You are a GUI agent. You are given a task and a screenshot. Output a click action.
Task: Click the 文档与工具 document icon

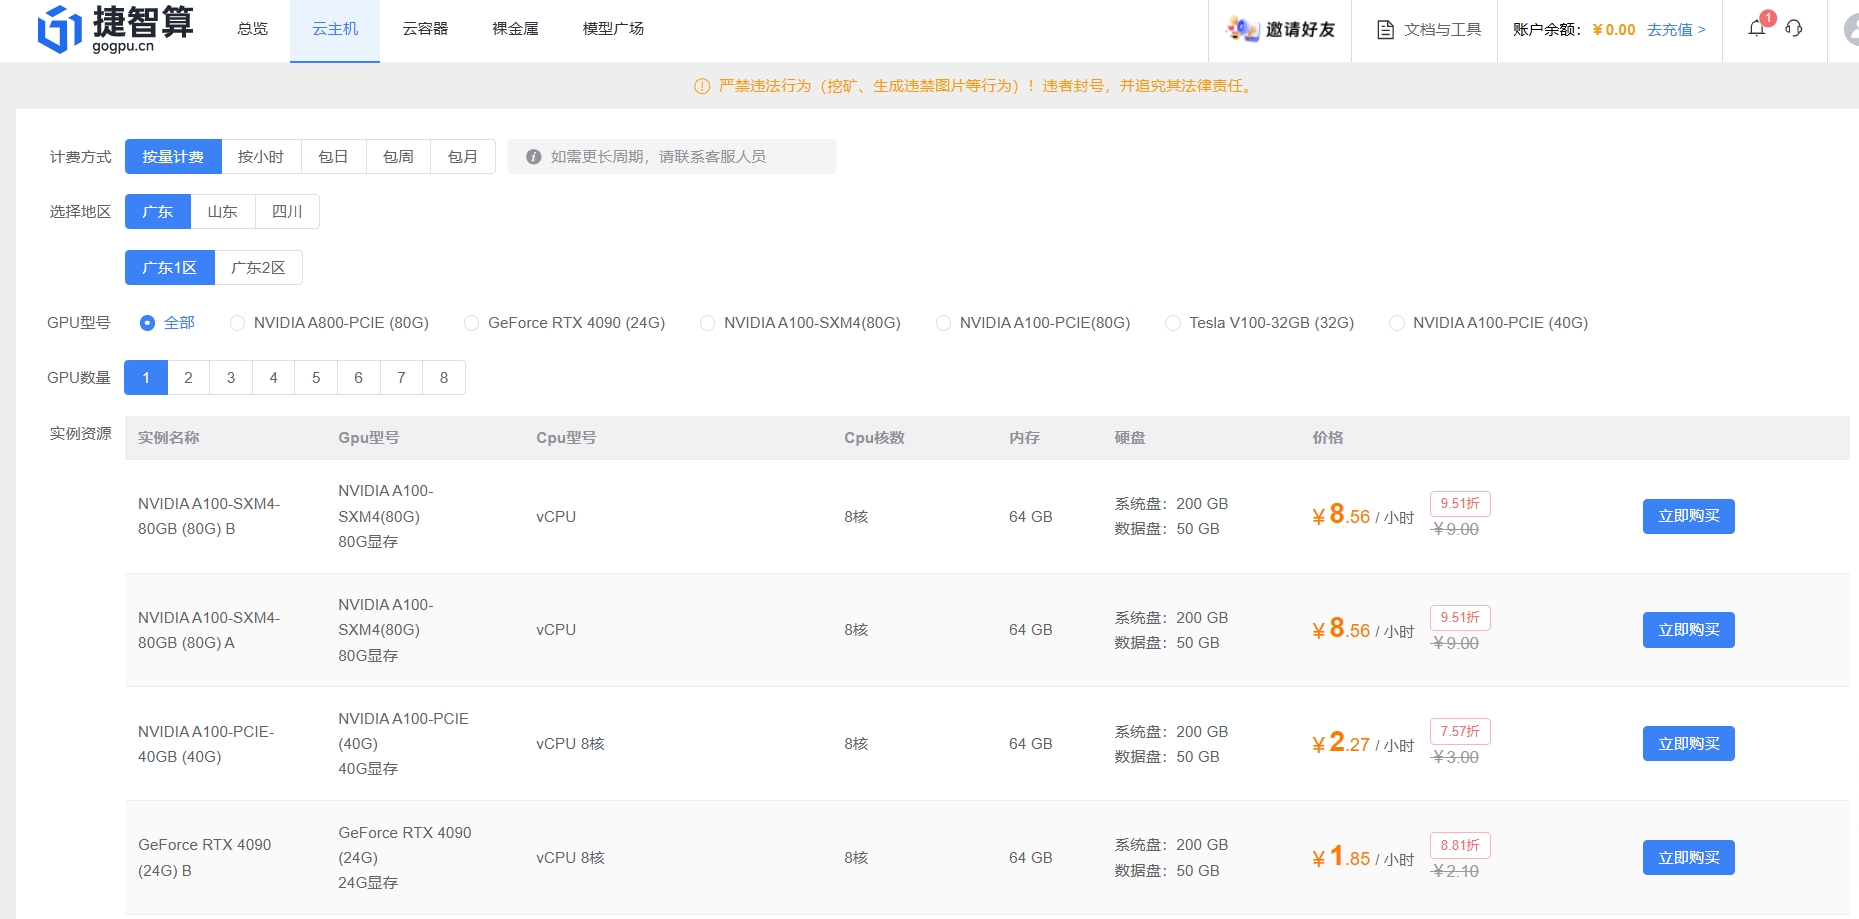(x=1385, y=30)
